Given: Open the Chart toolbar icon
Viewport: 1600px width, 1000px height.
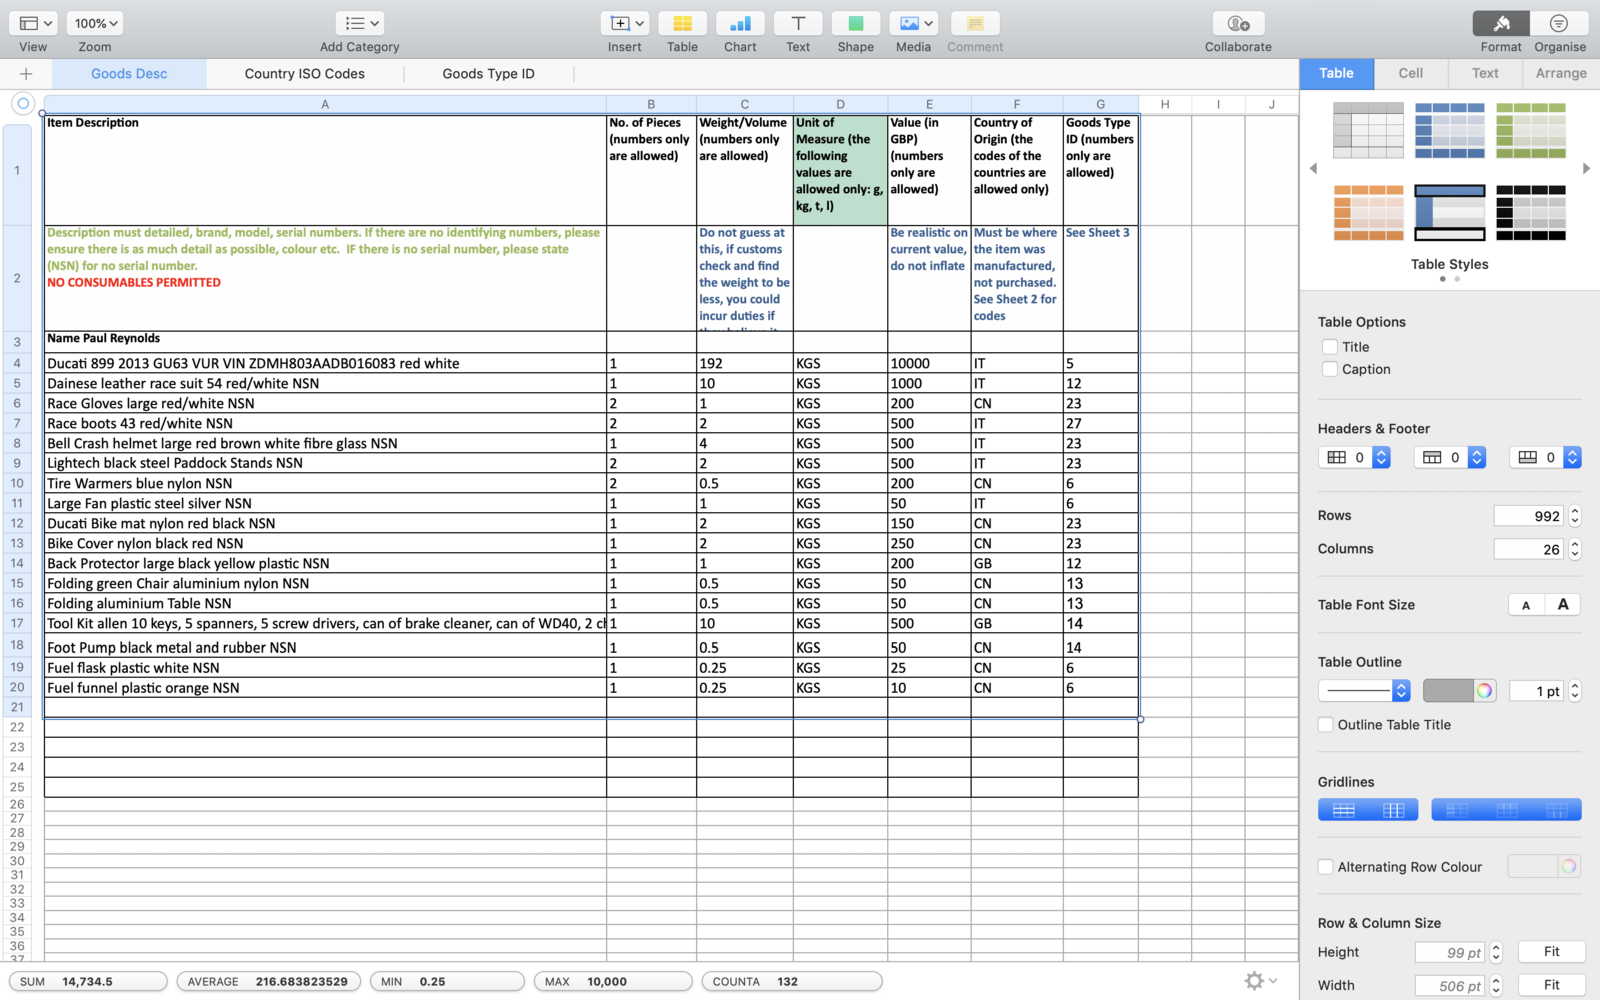Looking at the screenshot, I should 740,24.
